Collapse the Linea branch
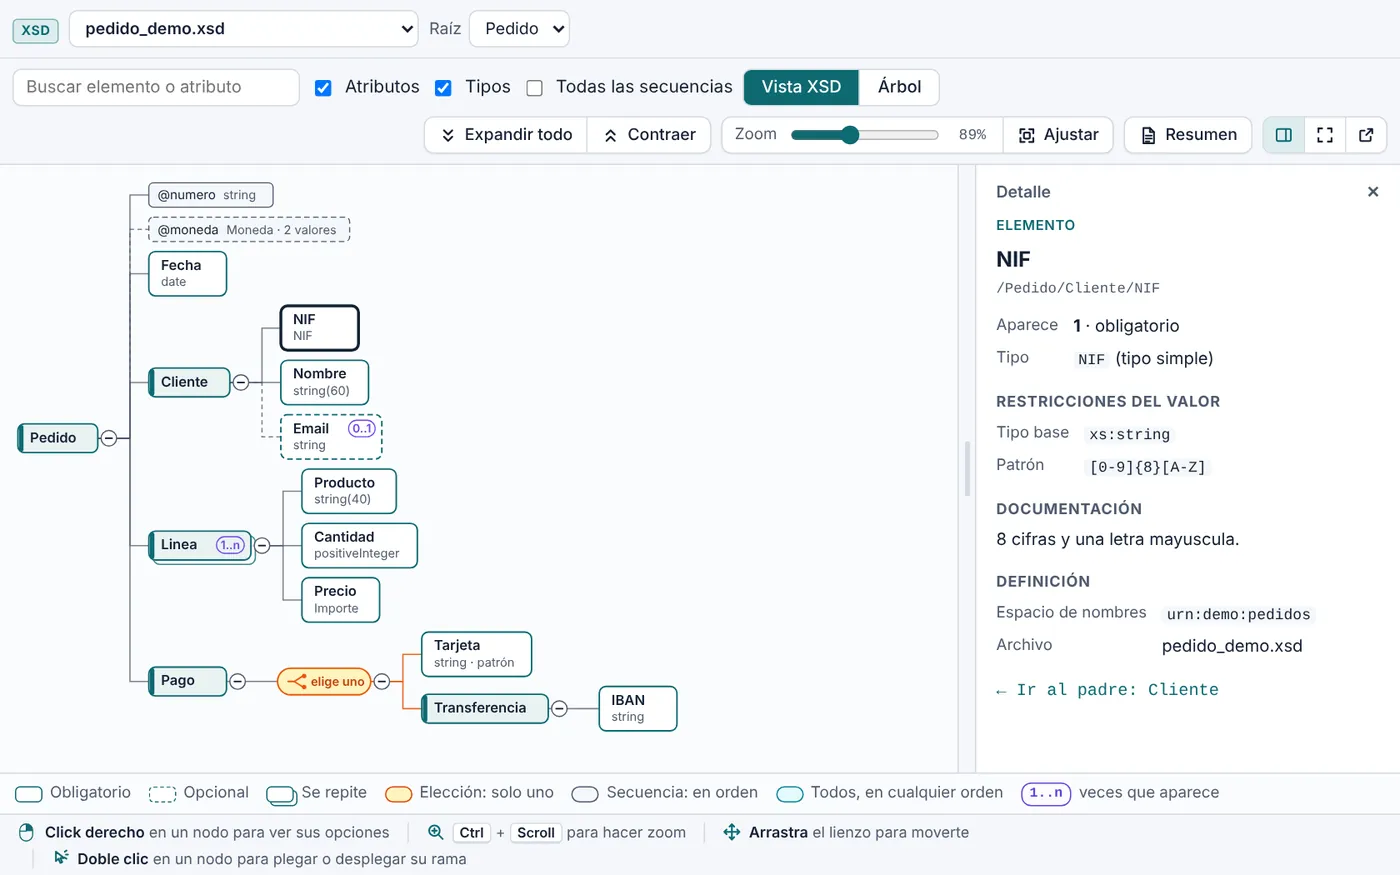 coord(262,545)
